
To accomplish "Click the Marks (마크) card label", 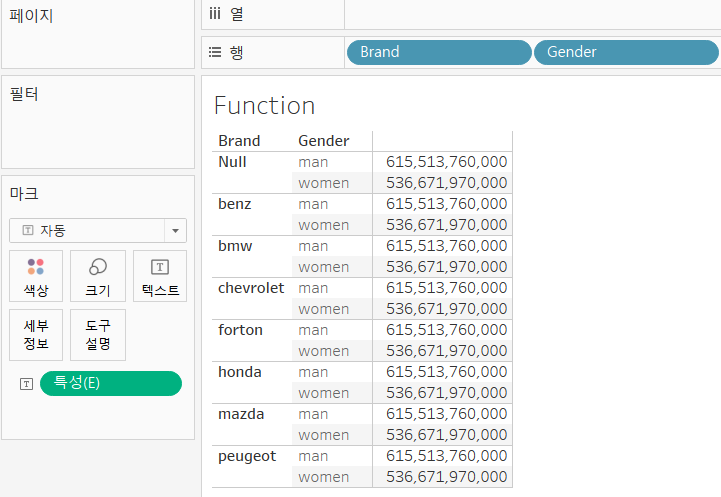I will coord(24,194).
